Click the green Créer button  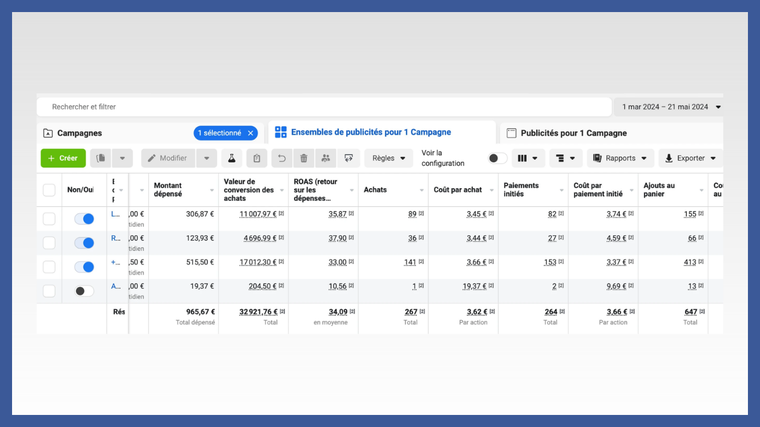[63, 158]
